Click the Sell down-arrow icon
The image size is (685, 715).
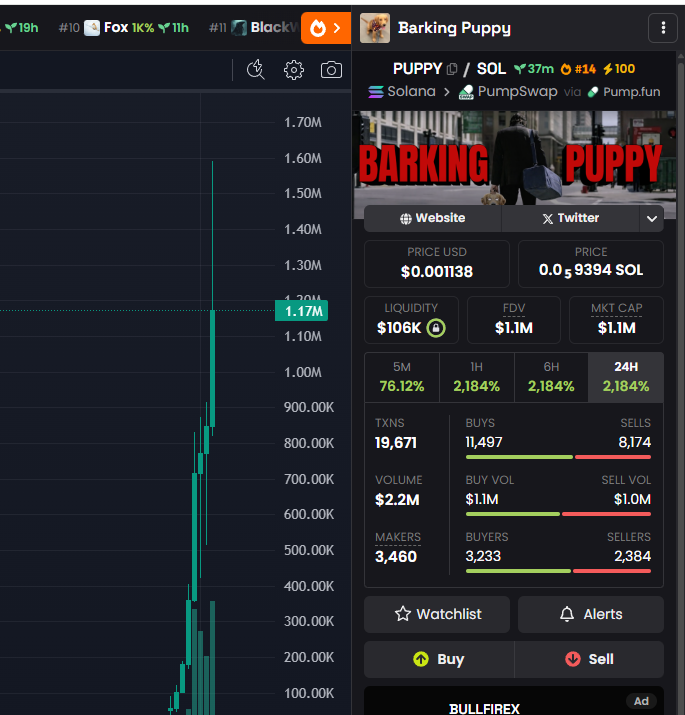(x=573, y=659)
